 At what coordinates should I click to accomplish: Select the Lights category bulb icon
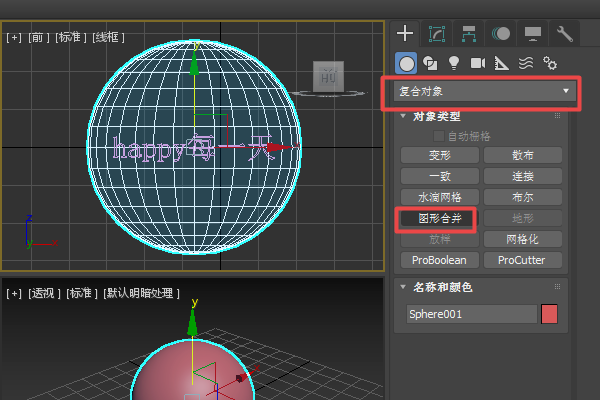point(454,63)
